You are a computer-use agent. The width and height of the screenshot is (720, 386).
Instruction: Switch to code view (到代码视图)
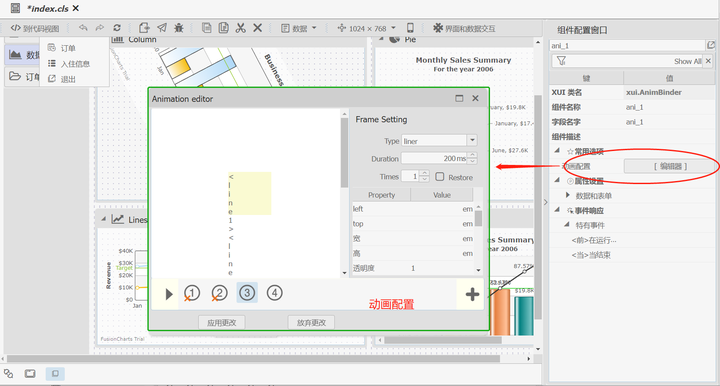(x=35, y=28)
